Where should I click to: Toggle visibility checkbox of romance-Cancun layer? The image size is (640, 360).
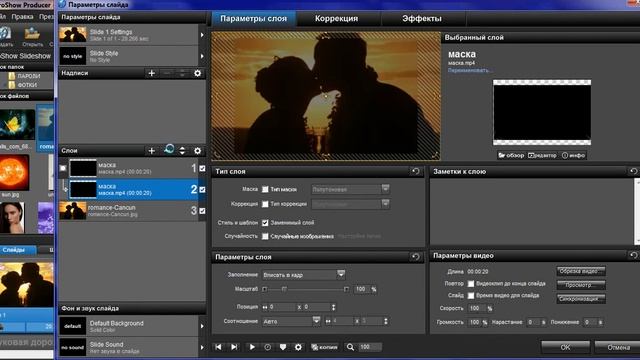tap(202, 211)
